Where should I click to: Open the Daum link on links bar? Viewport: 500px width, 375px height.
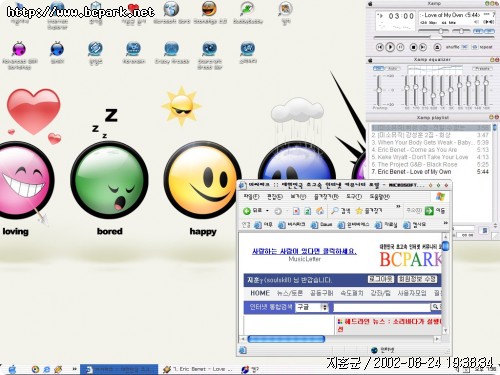[321, 225]
